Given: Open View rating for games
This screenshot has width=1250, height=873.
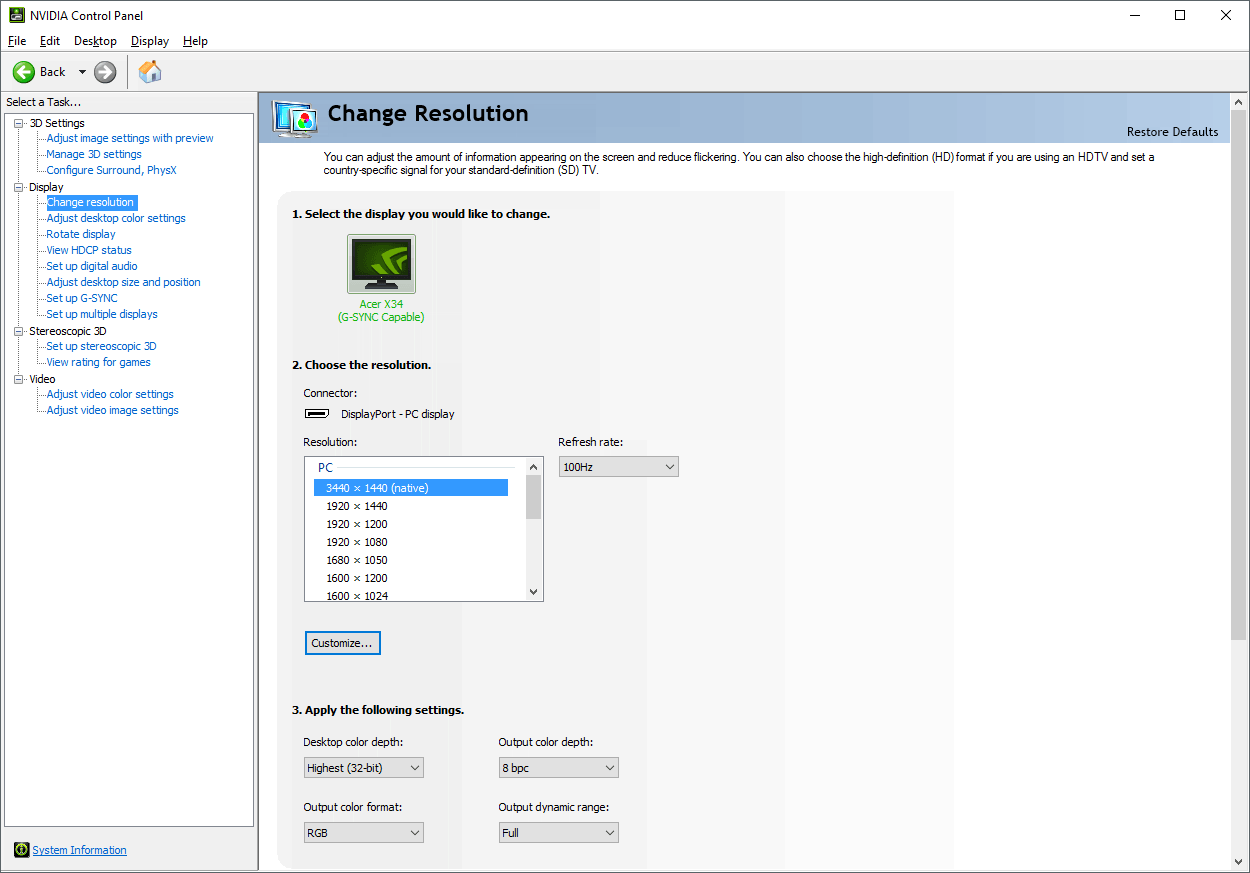Looking at the screenshot, I should pyautogui.click(x=98, y=362).
